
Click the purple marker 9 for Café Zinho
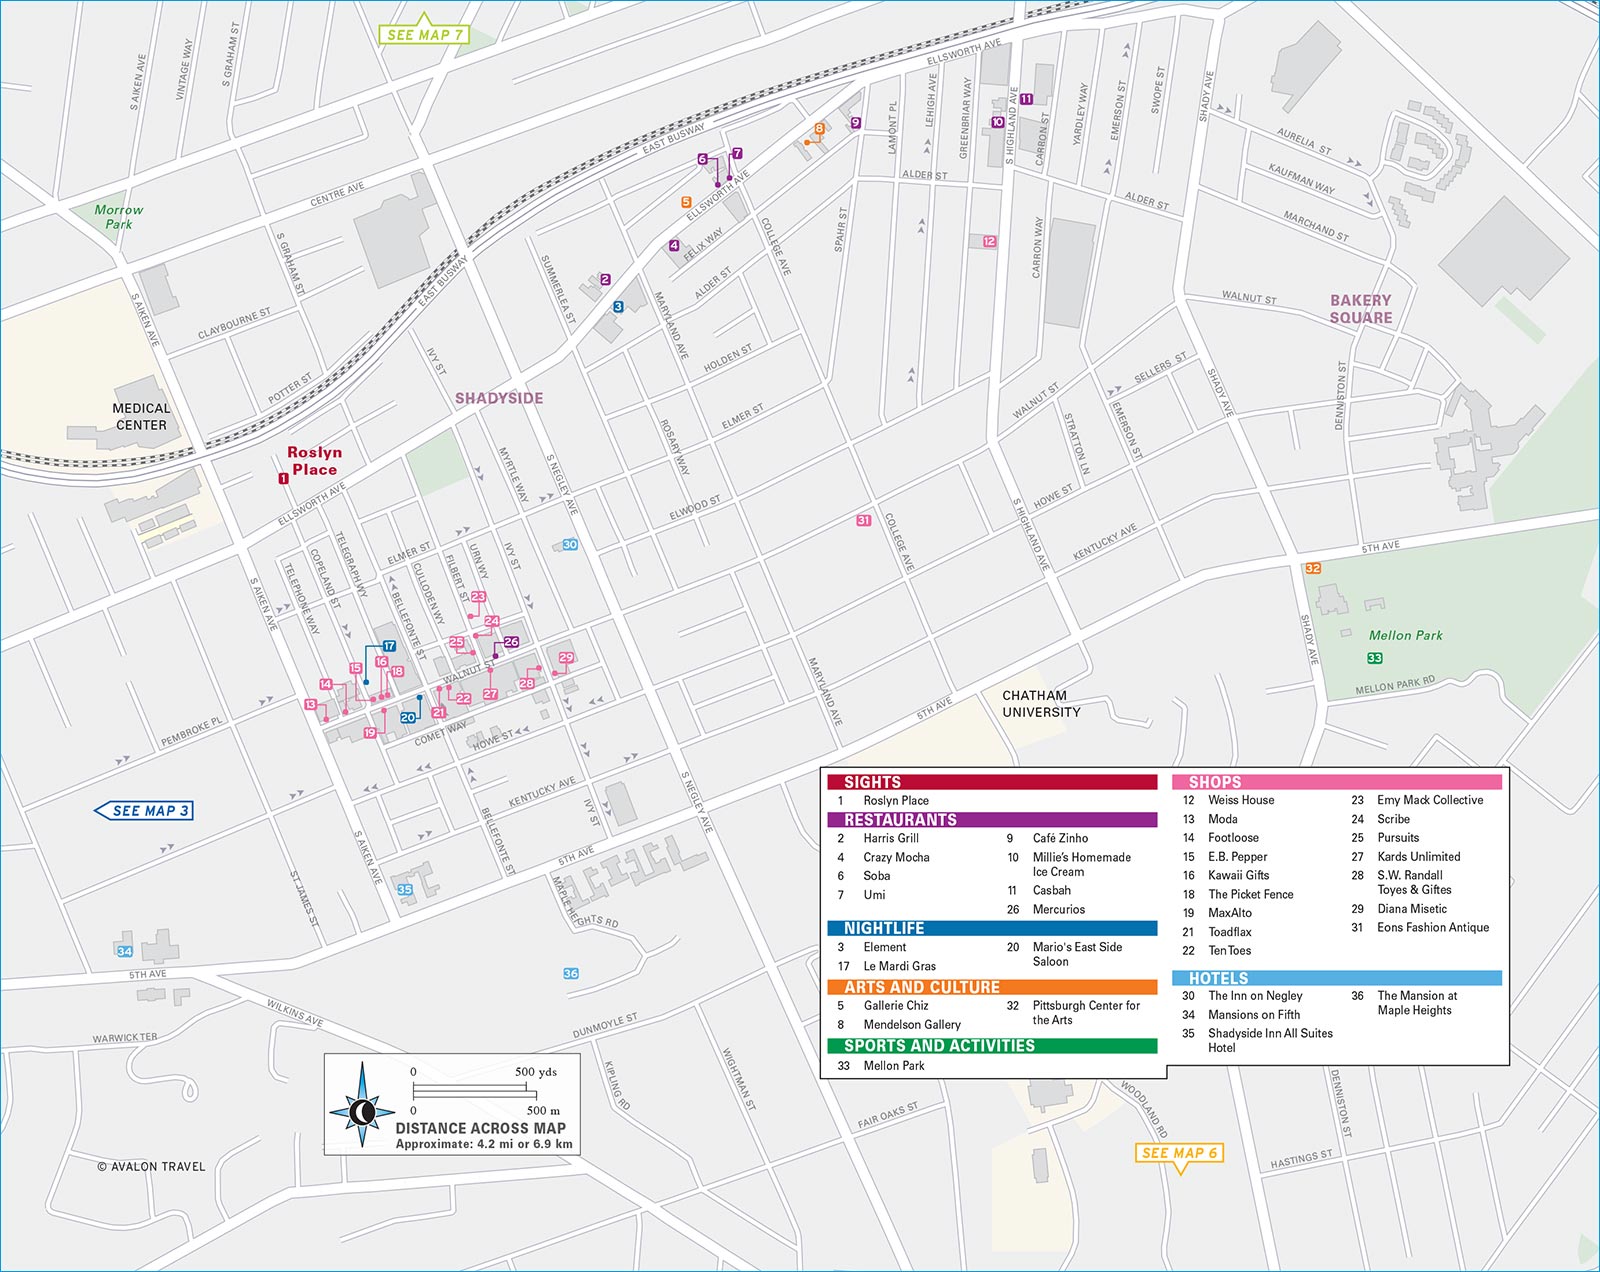[855, 123]
